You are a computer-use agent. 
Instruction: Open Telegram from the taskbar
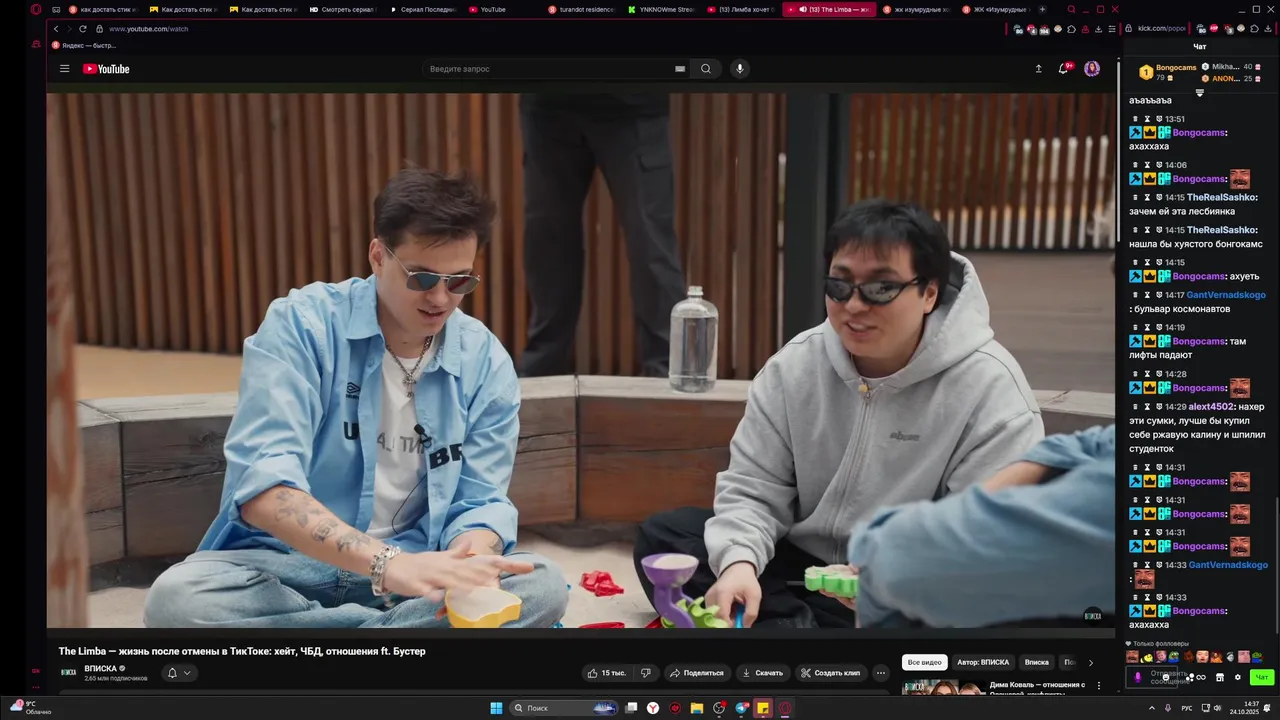(741, 708)
